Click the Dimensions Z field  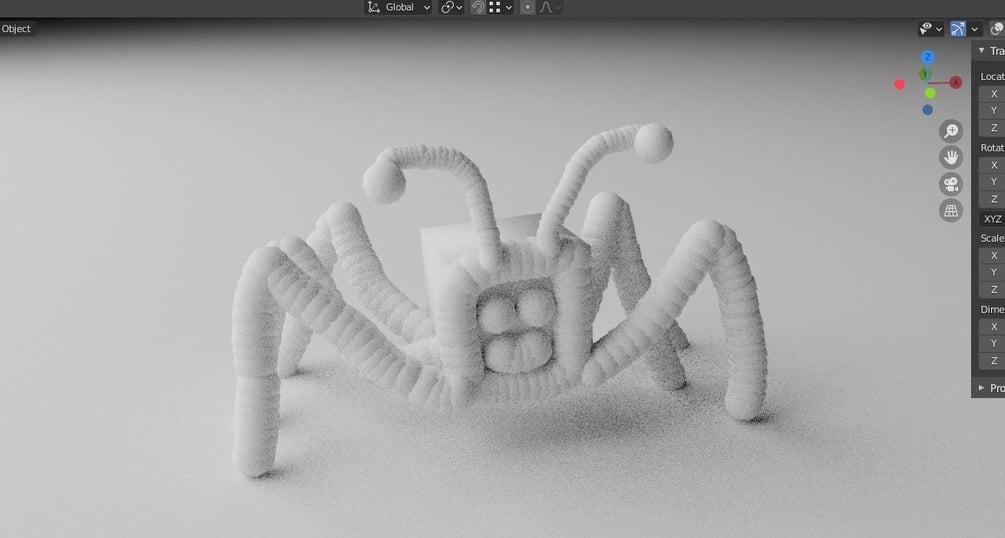[992, 360]
